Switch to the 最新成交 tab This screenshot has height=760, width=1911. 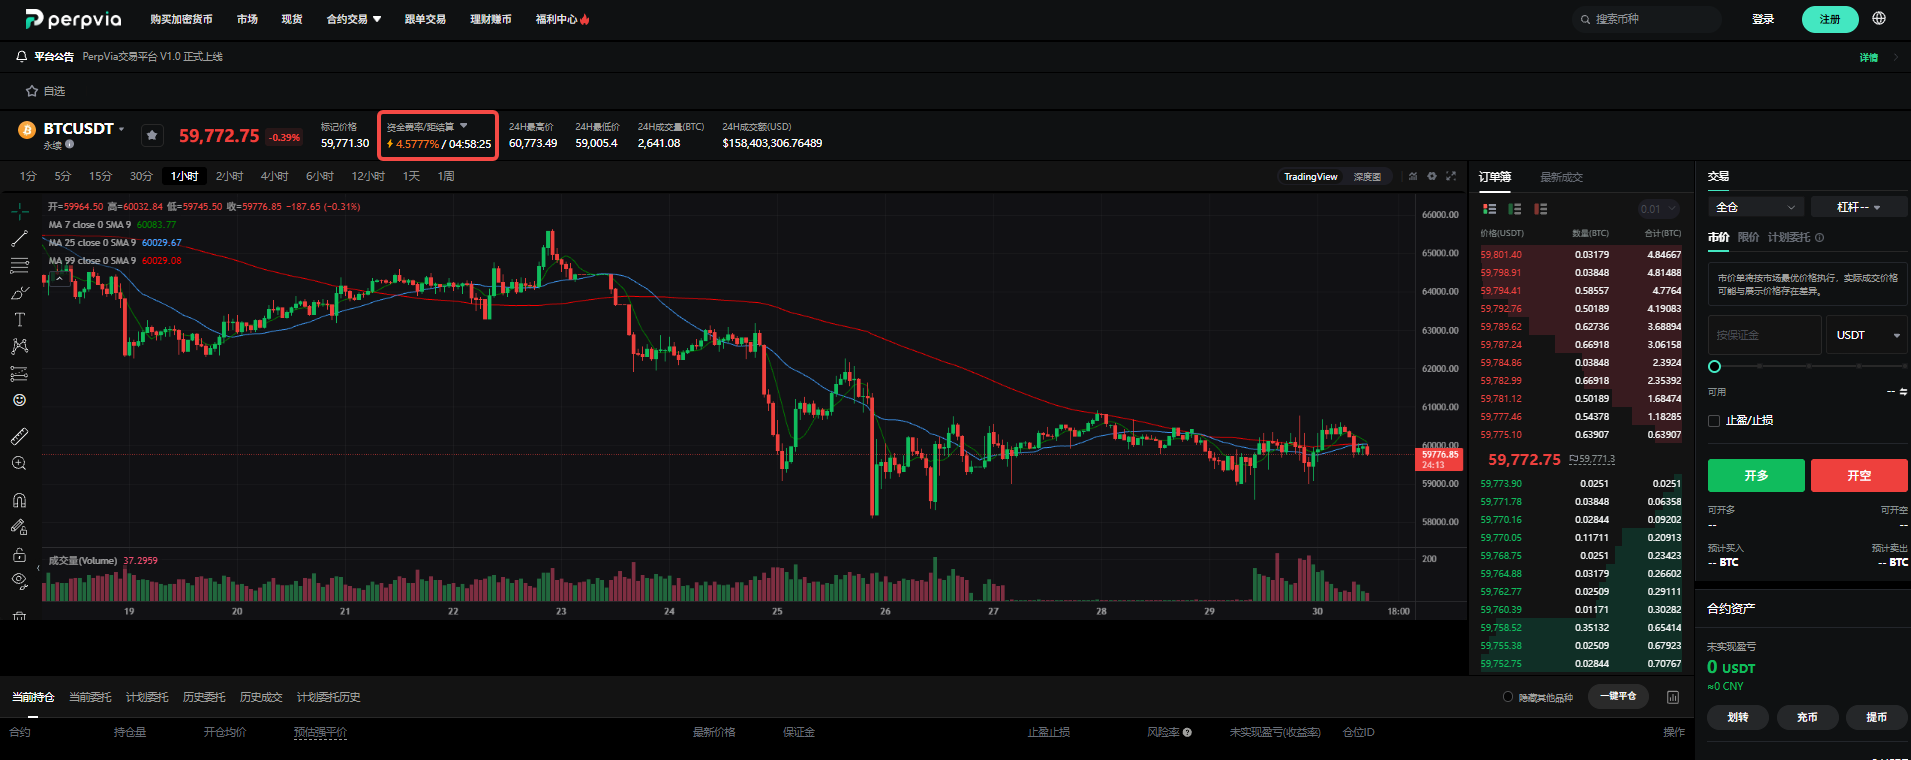click(1561, 177)
